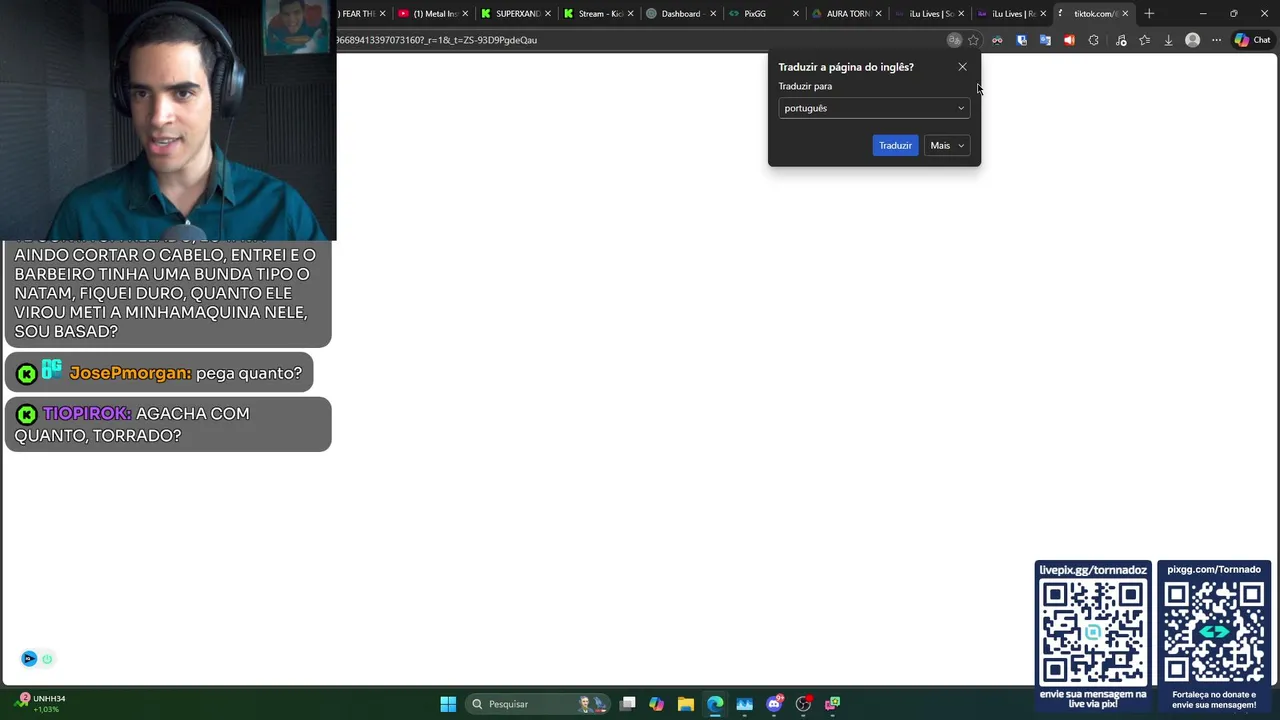Click the livepix.gg/tornnadoz QR code
The height and width of the screenshot is (720, 1280).
click(1093, 632)
